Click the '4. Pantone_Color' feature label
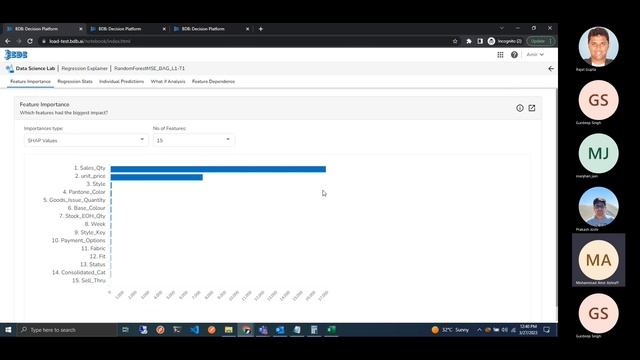 pyautogui.click(x=84, y=192)
